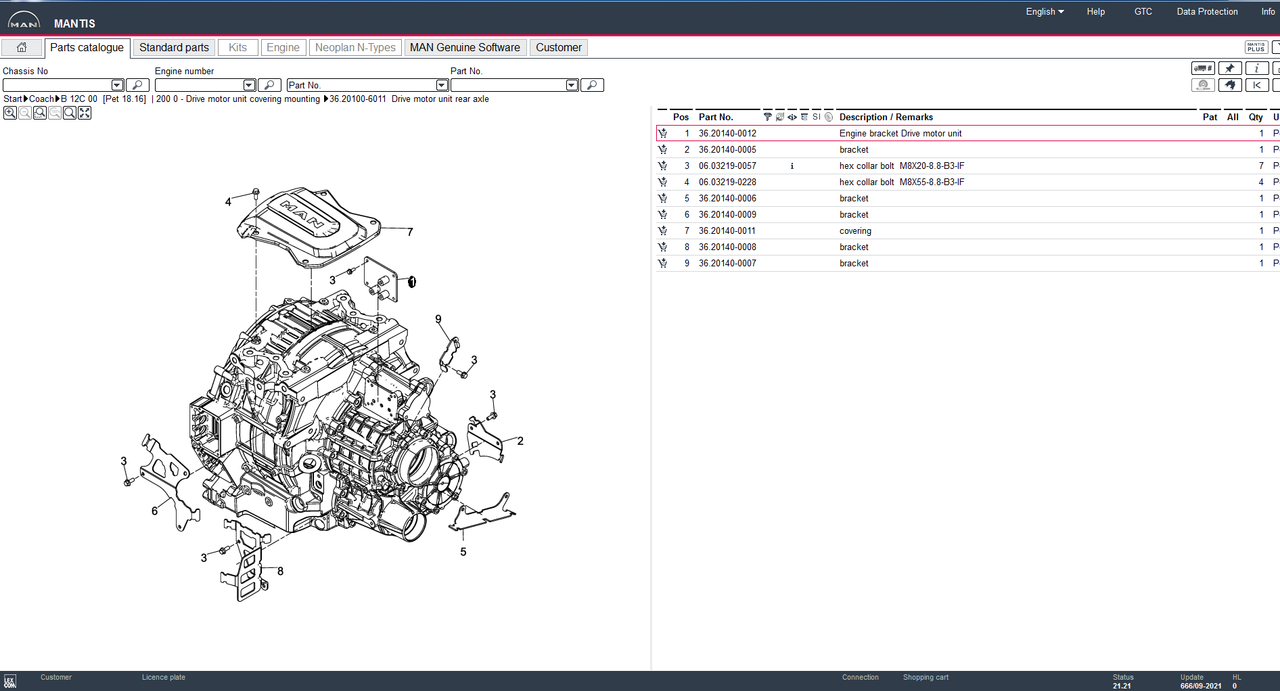Select part number 36.20140-0005
The width and height of the screenshot is (1280, 691).
[727, 150]
